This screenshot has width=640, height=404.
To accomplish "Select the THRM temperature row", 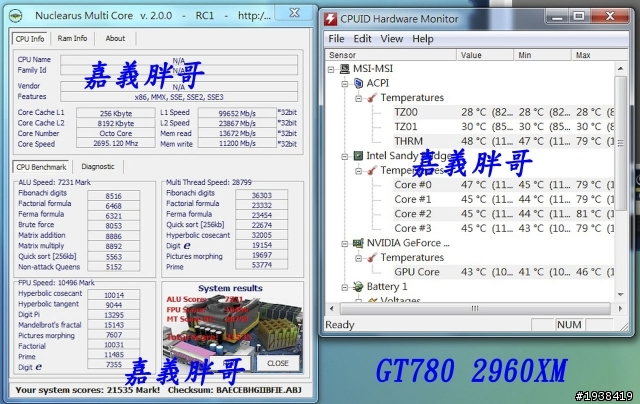I will point(503,141).
